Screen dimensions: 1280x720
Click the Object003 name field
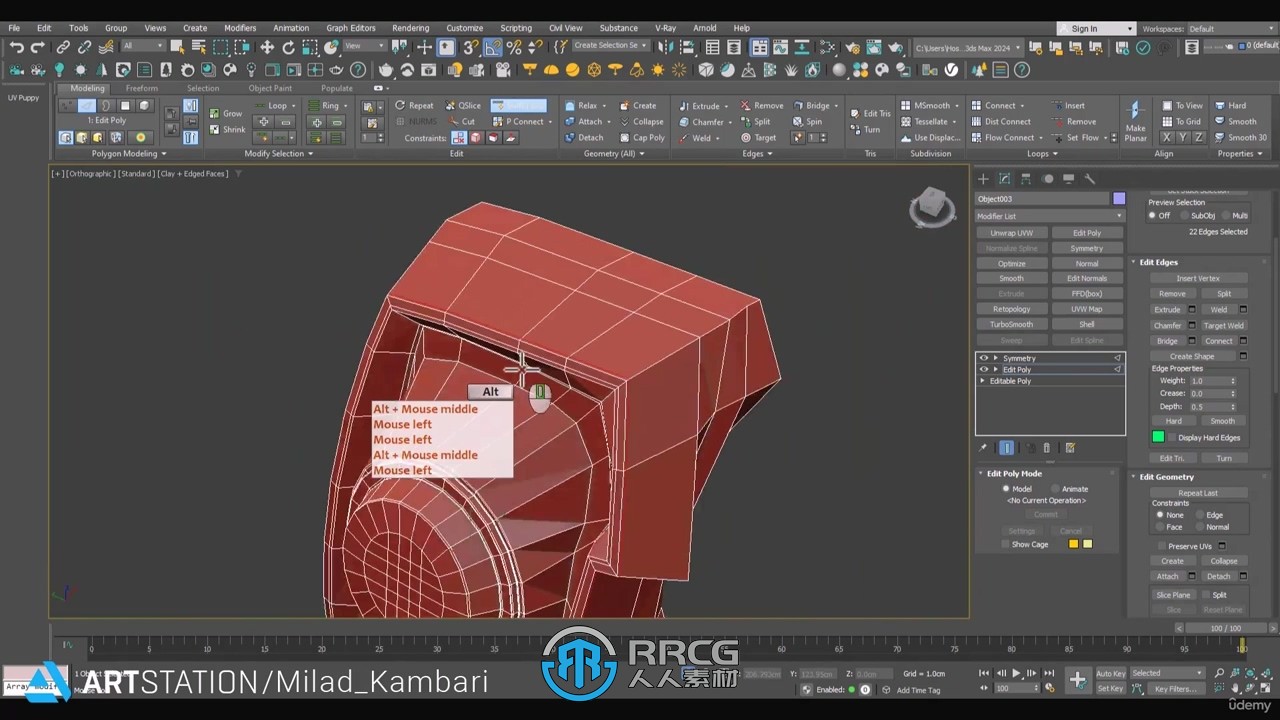coord(1042,199)
